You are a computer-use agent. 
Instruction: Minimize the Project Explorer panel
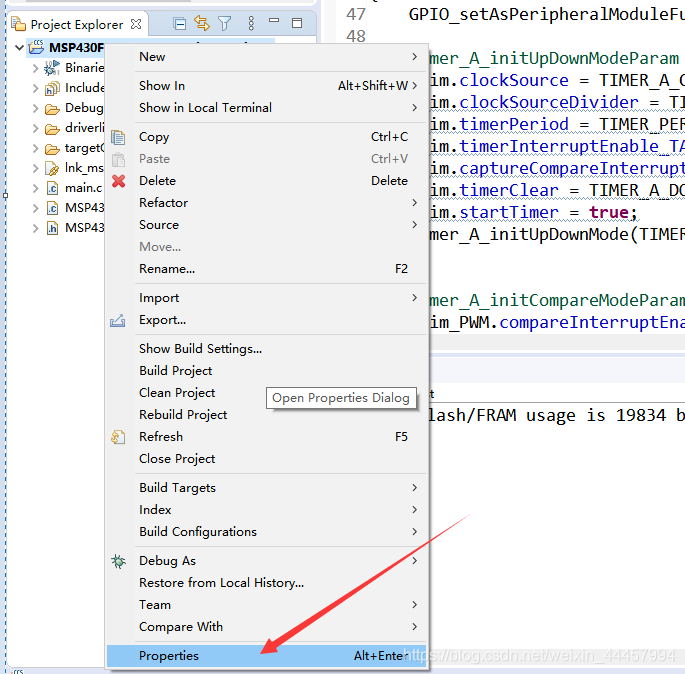coord(274,21)
